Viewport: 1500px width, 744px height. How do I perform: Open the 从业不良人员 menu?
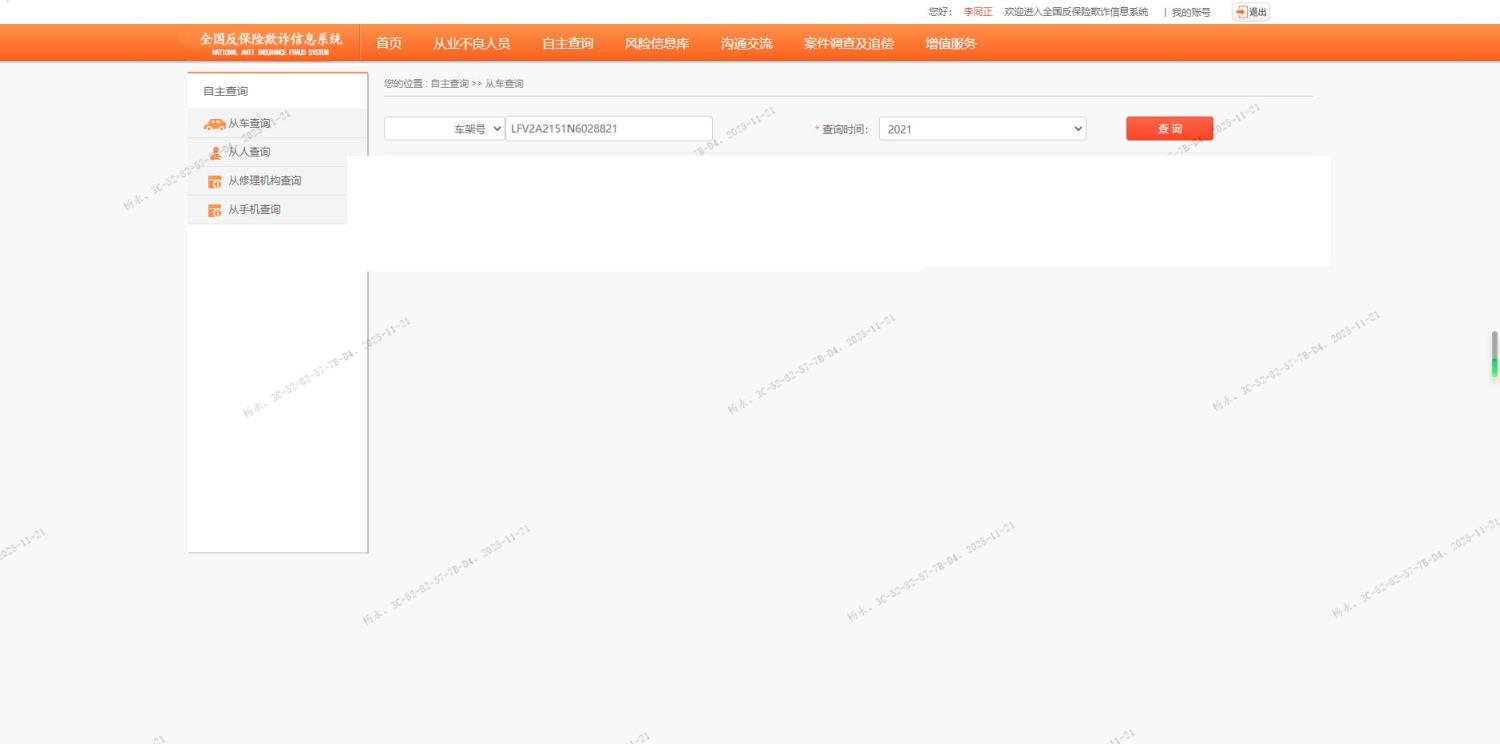[471, 43]
